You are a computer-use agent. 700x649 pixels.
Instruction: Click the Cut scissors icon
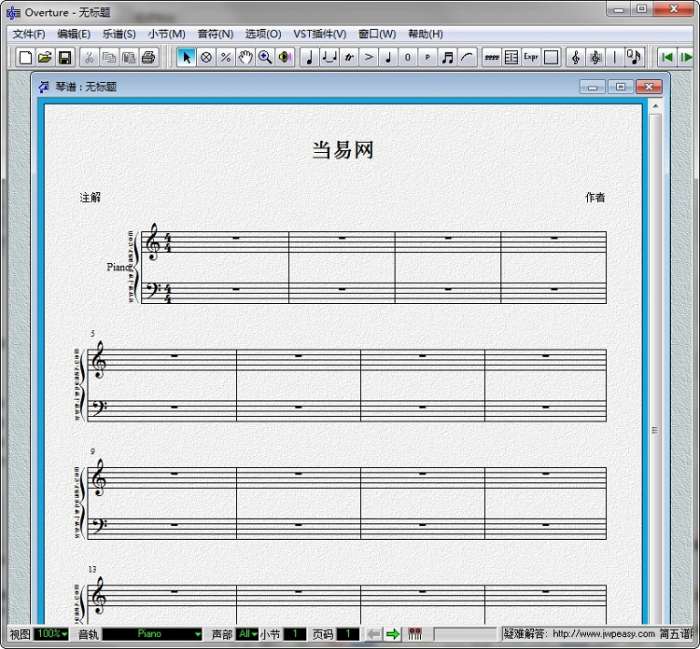[x=89, y=58]
